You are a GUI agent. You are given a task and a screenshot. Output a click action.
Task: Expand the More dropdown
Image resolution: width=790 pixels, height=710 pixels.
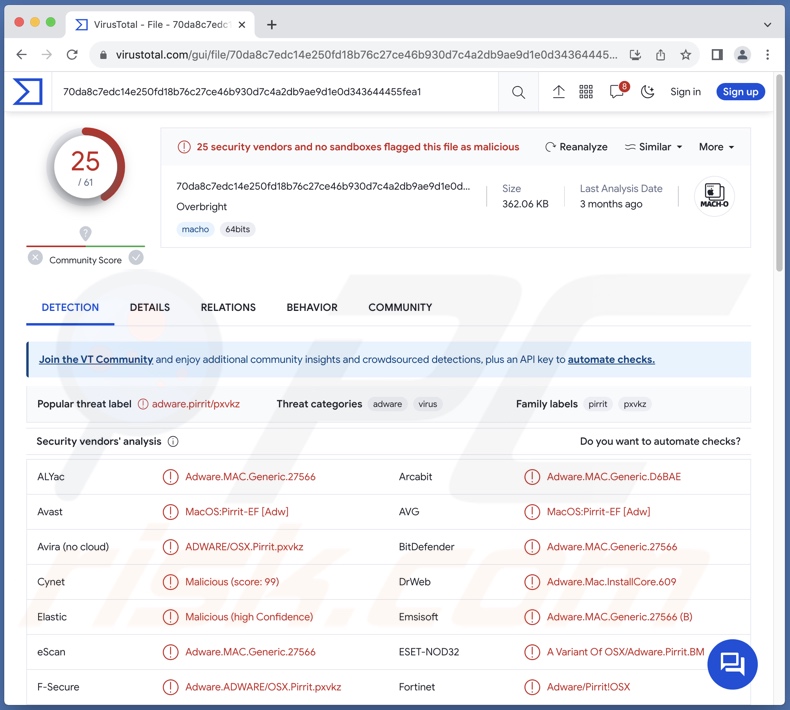pos(716,147)
